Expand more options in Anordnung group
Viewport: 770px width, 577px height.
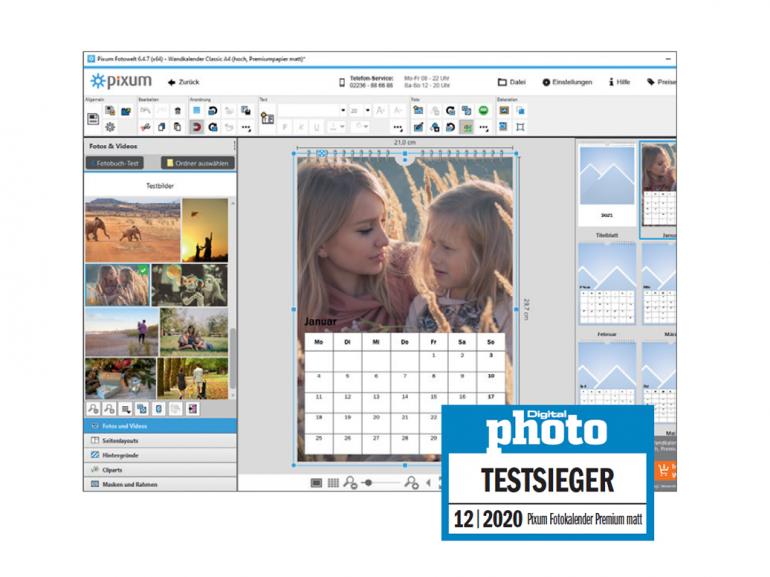pos(246,128)
